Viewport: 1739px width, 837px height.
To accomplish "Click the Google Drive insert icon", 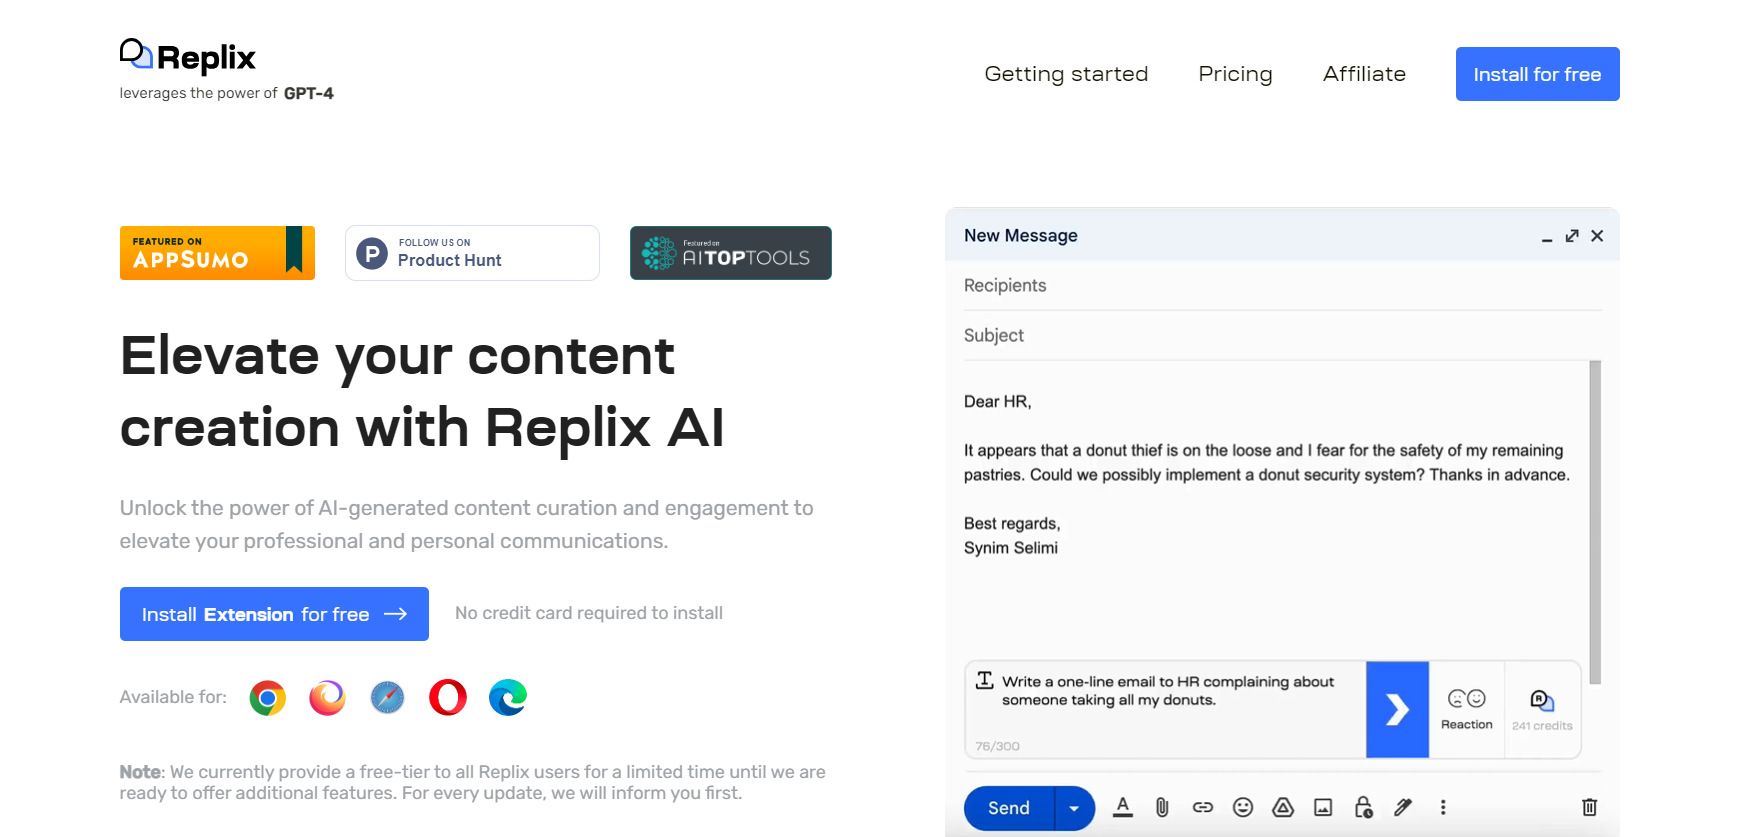I will tap(1283, 807).
